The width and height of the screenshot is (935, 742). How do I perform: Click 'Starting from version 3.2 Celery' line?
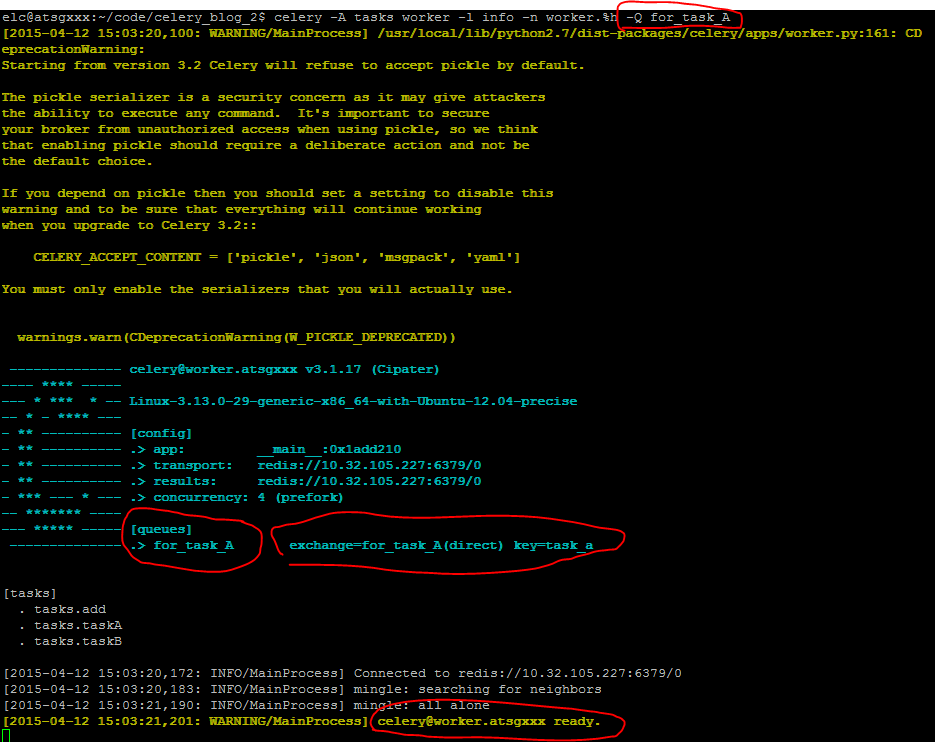(293, 66)
